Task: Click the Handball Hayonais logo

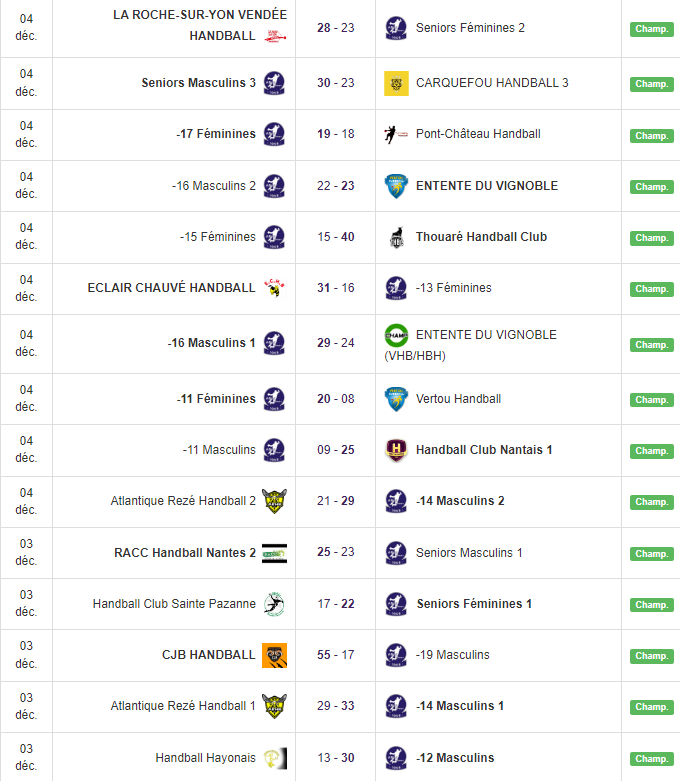Action: point(273,758)
